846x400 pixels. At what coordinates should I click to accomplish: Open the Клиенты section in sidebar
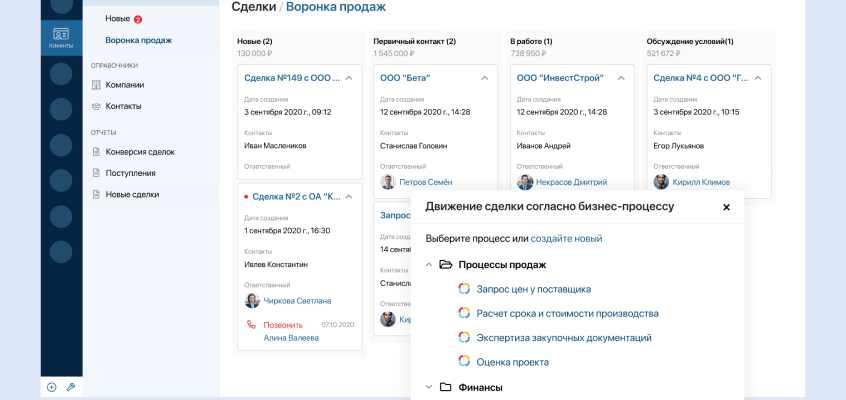[61, 37]
